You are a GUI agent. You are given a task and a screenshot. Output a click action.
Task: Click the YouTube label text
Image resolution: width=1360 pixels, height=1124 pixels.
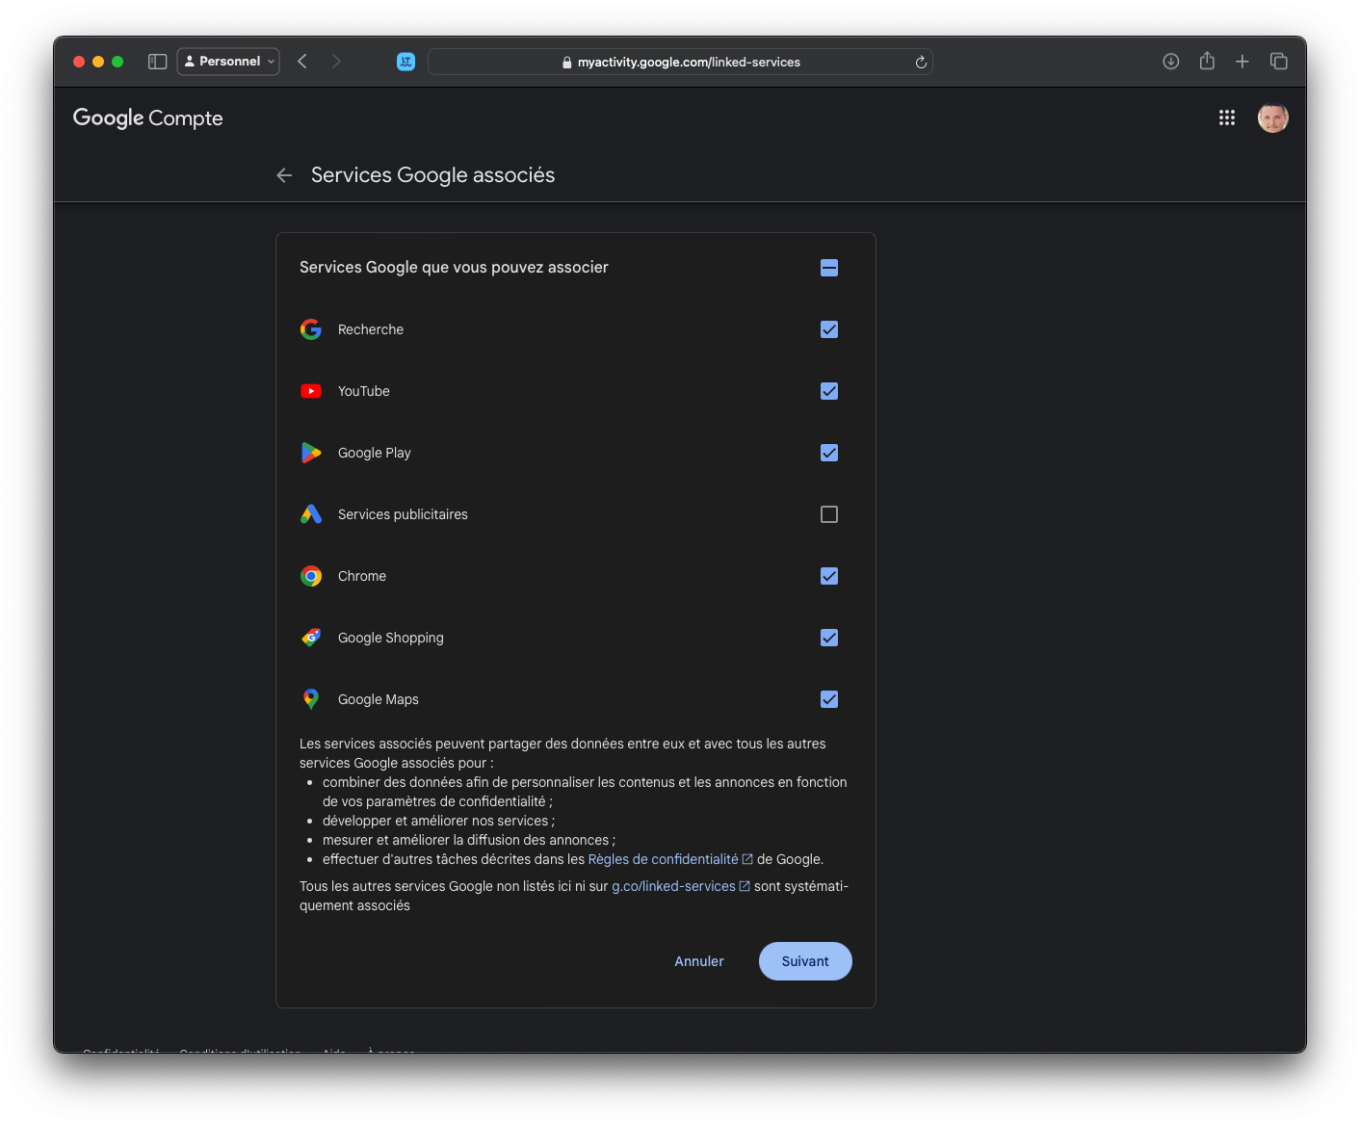coord(364,391)
